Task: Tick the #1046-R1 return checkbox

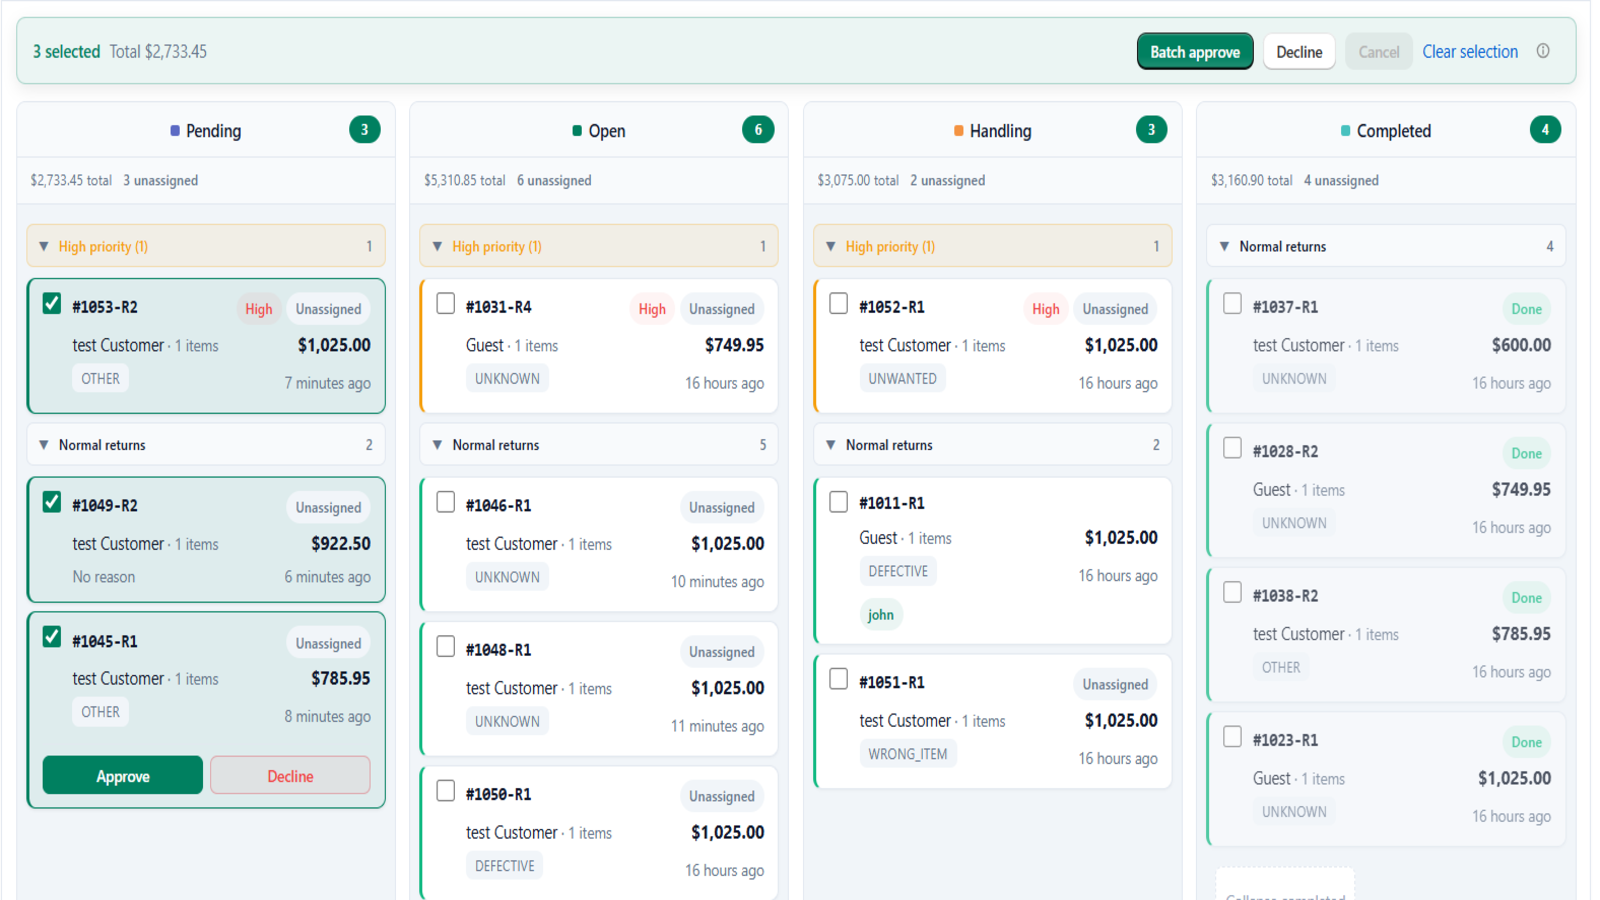Action: pyautogui.click(x=446, y=502)
